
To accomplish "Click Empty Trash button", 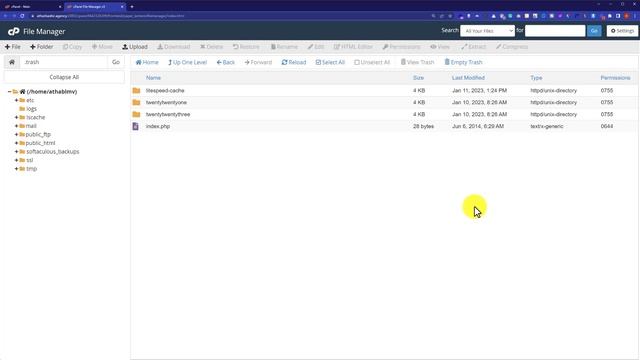I will [463, 62].
